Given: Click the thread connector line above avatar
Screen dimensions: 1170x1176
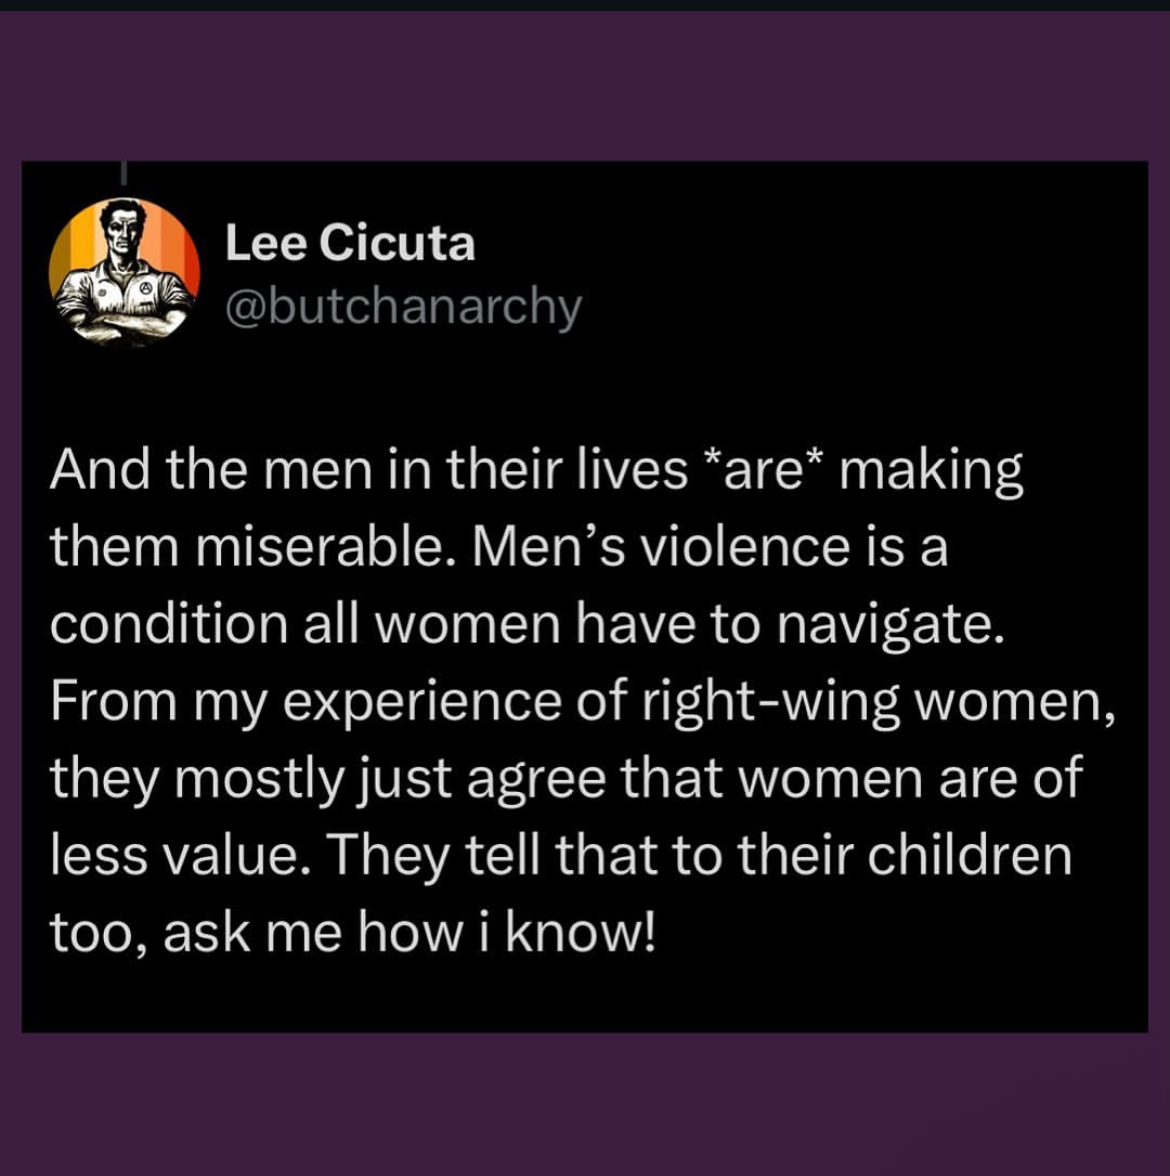Looking at the screenshot, I should 124,173.
